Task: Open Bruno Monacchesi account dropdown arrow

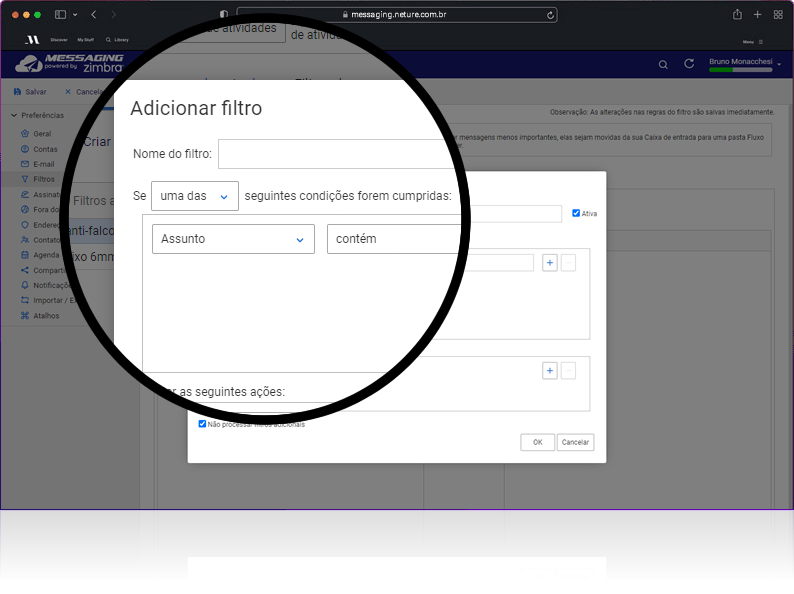Action: pos(779,64)
